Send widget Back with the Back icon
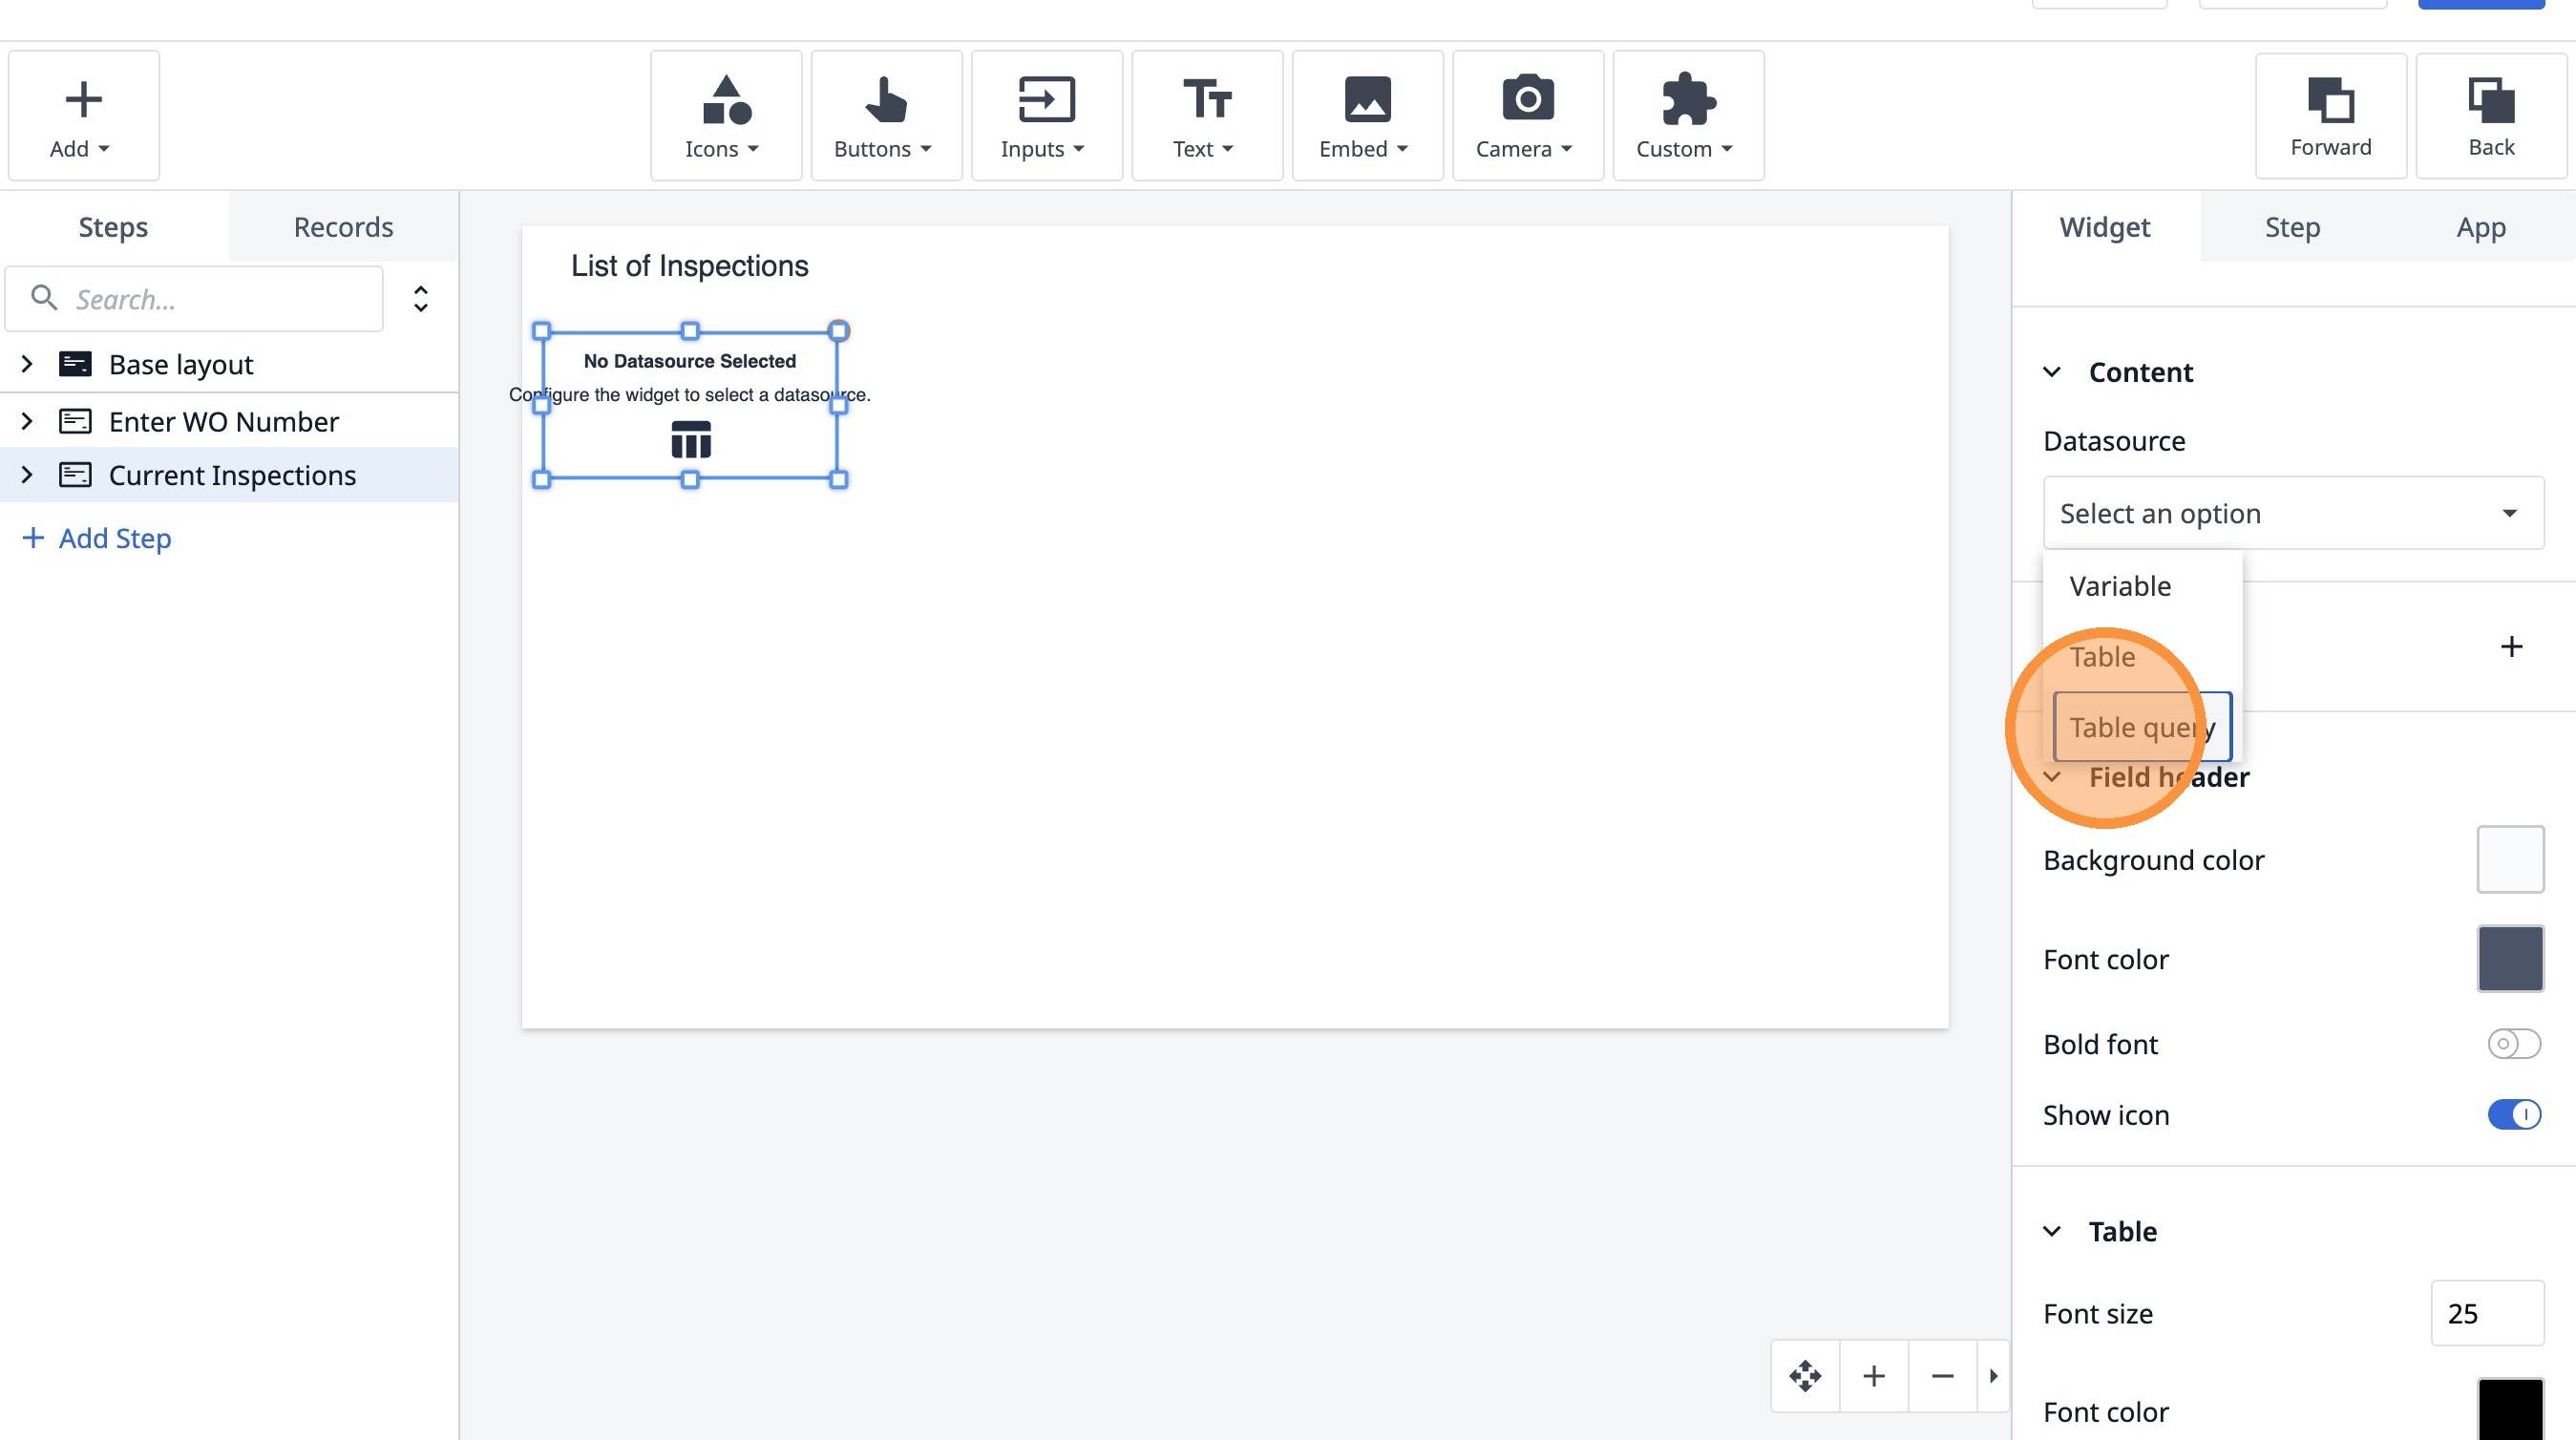 click(2490, 116)
